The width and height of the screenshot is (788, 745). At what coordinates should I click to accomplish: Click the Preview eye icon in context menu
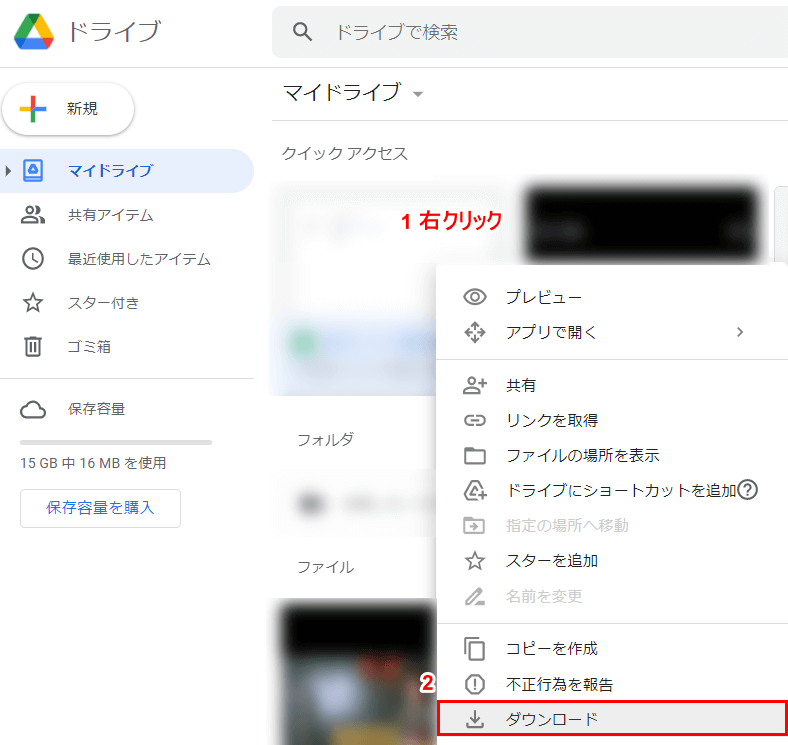point(475,297)
